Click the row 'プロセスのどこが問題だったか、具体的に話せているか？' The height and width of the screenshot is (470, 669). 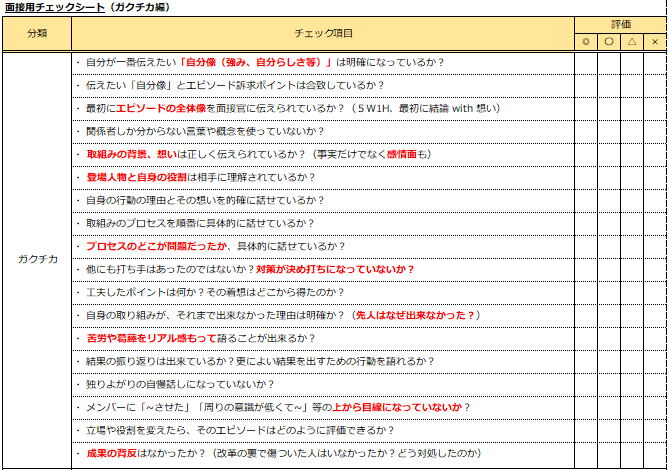(323, 247)
